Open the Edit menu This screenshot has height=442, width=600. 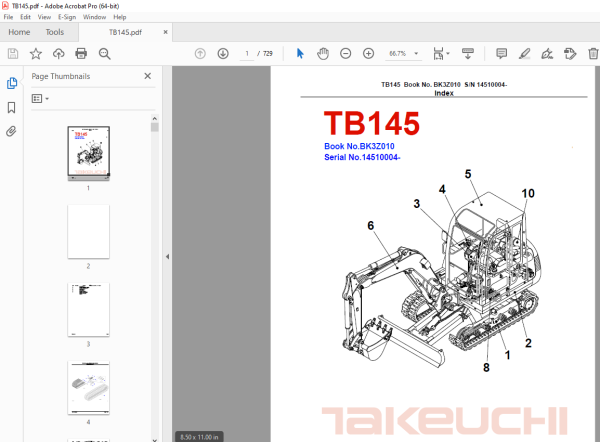click(25, 17)
